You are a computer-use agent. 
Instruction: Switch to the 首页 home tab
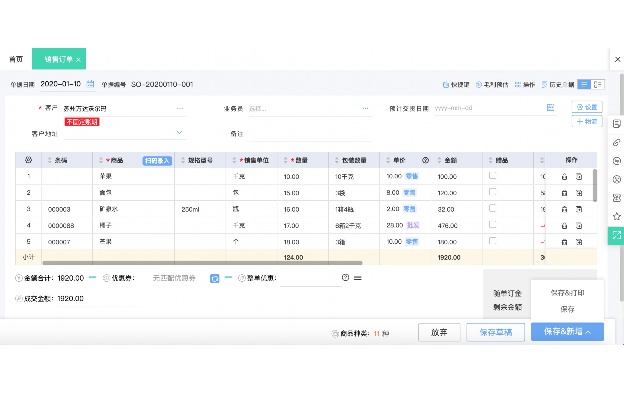pos(16,59)
